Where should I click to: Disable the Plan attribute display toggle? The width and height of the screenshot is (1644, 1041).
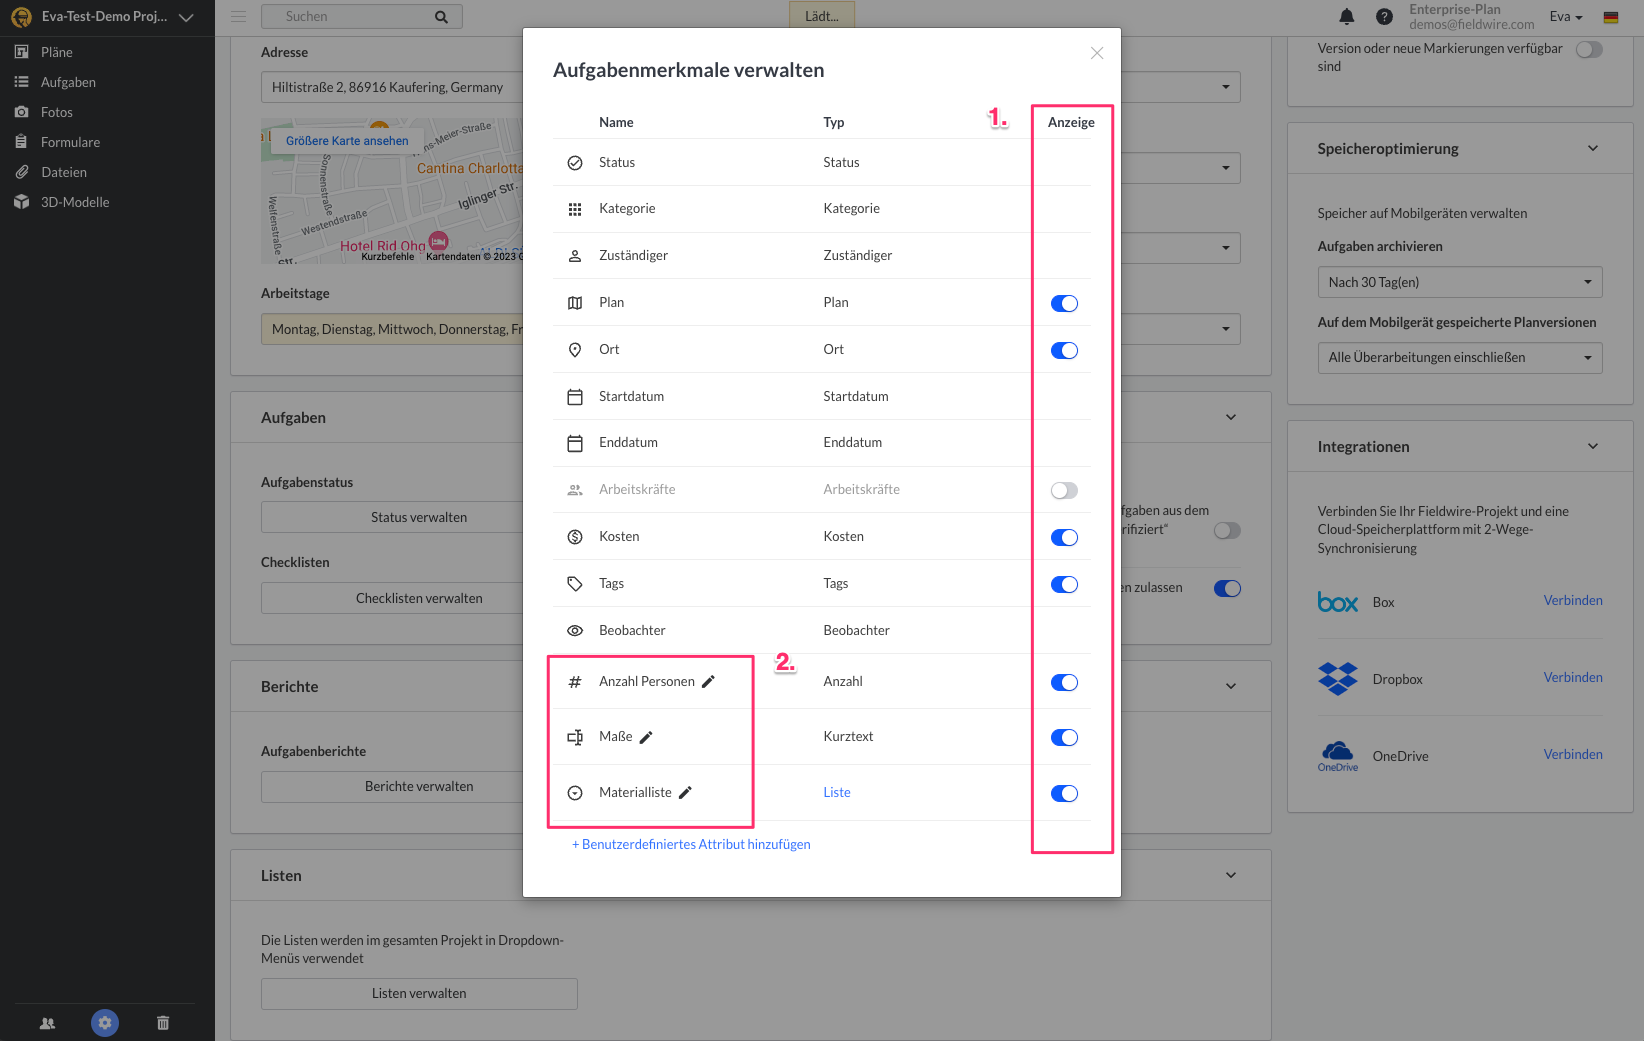(1064, 304)
